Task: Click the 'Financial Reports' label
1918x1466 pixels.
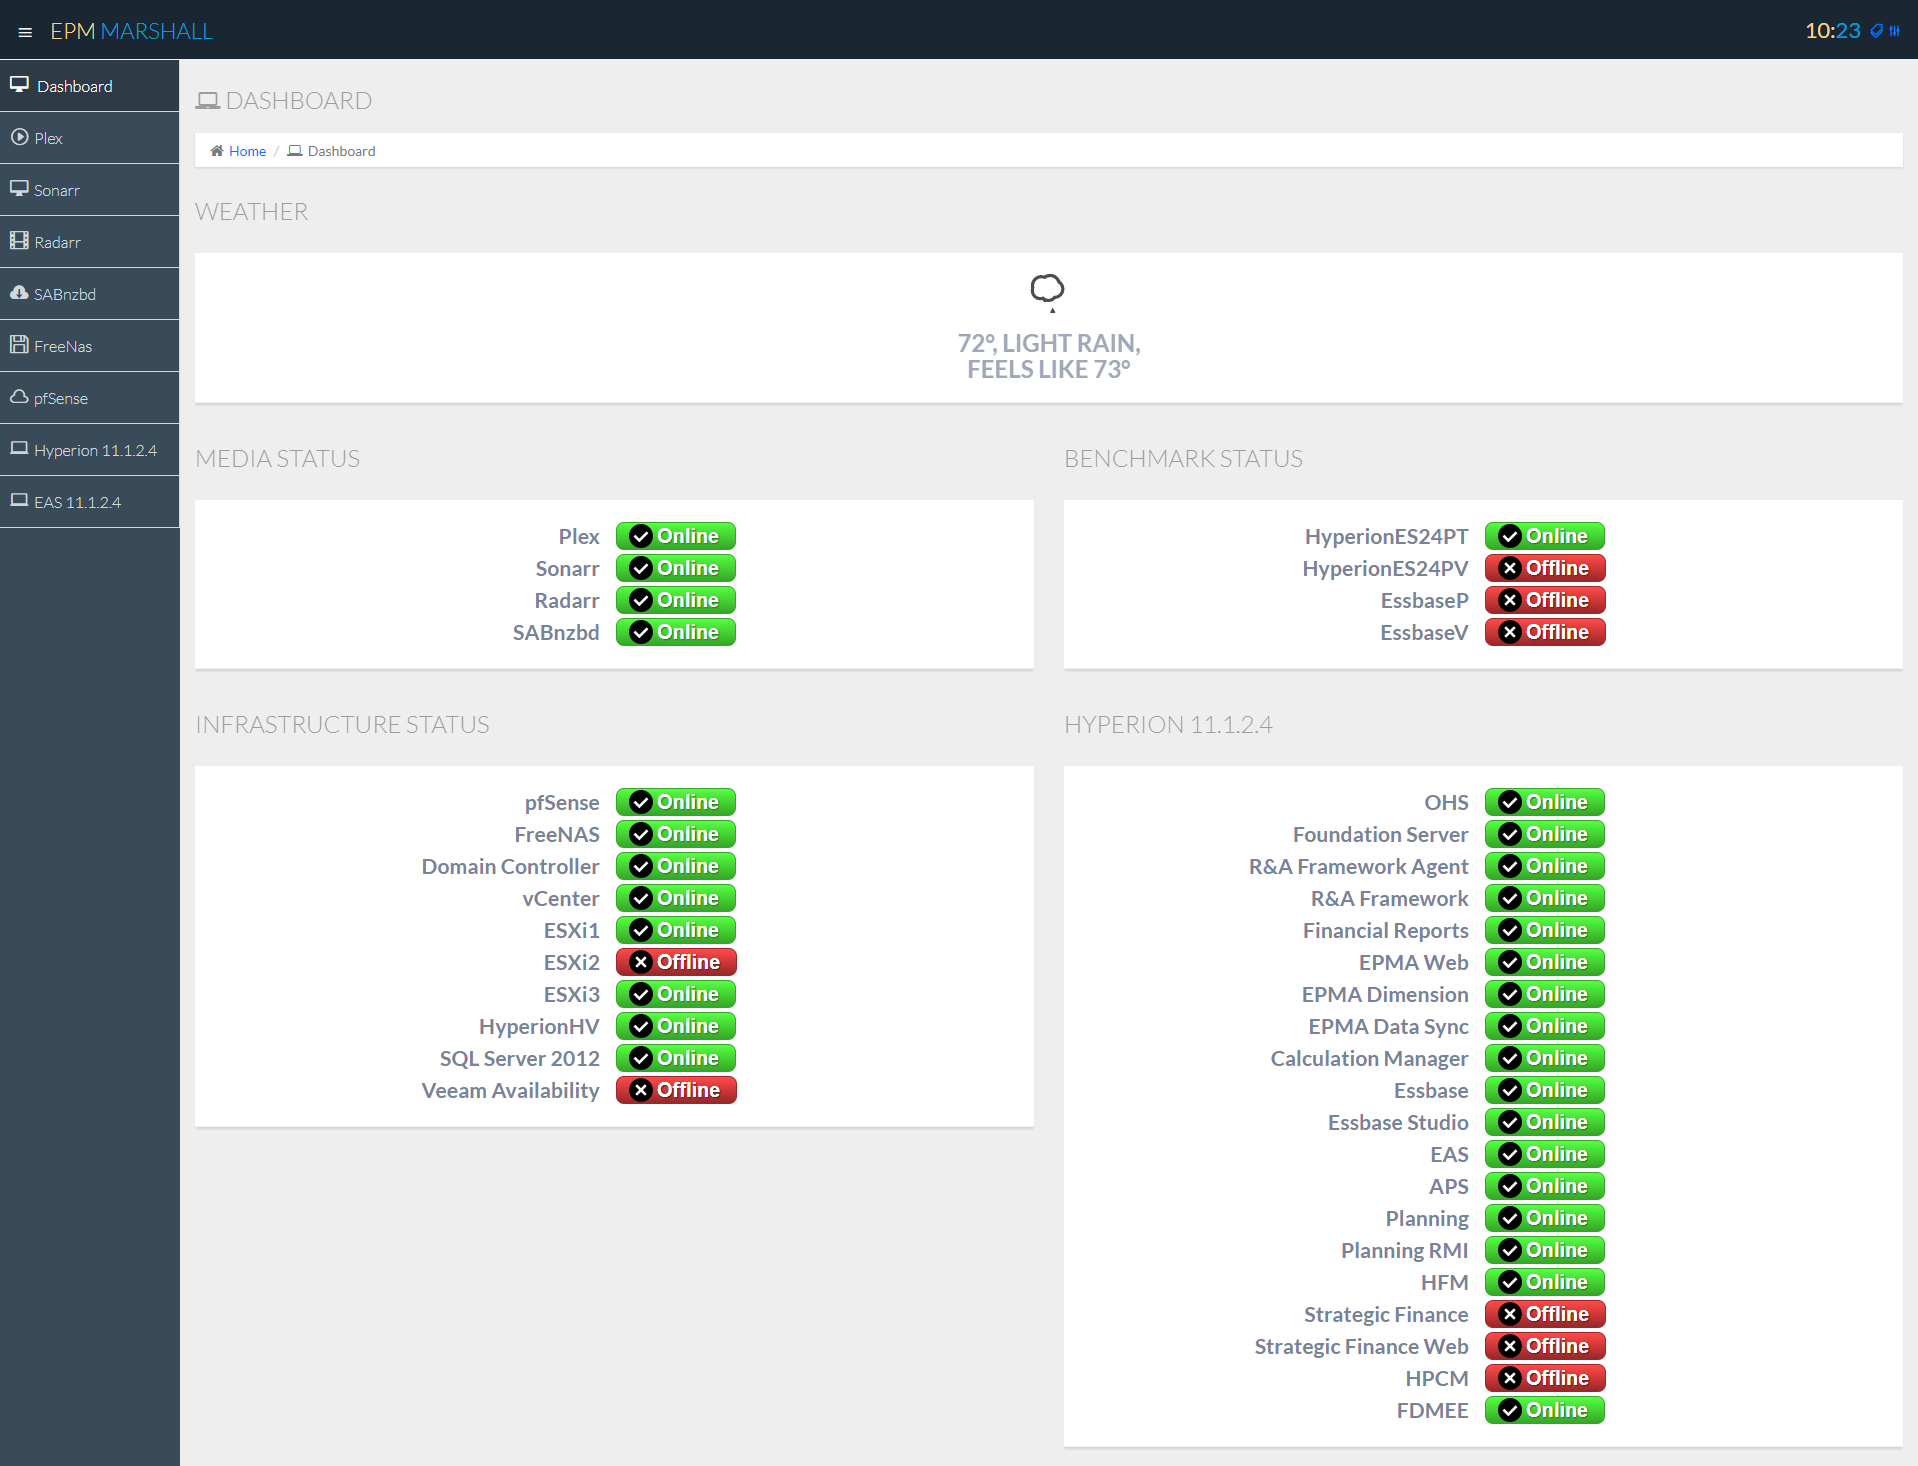Action: 1385,930
